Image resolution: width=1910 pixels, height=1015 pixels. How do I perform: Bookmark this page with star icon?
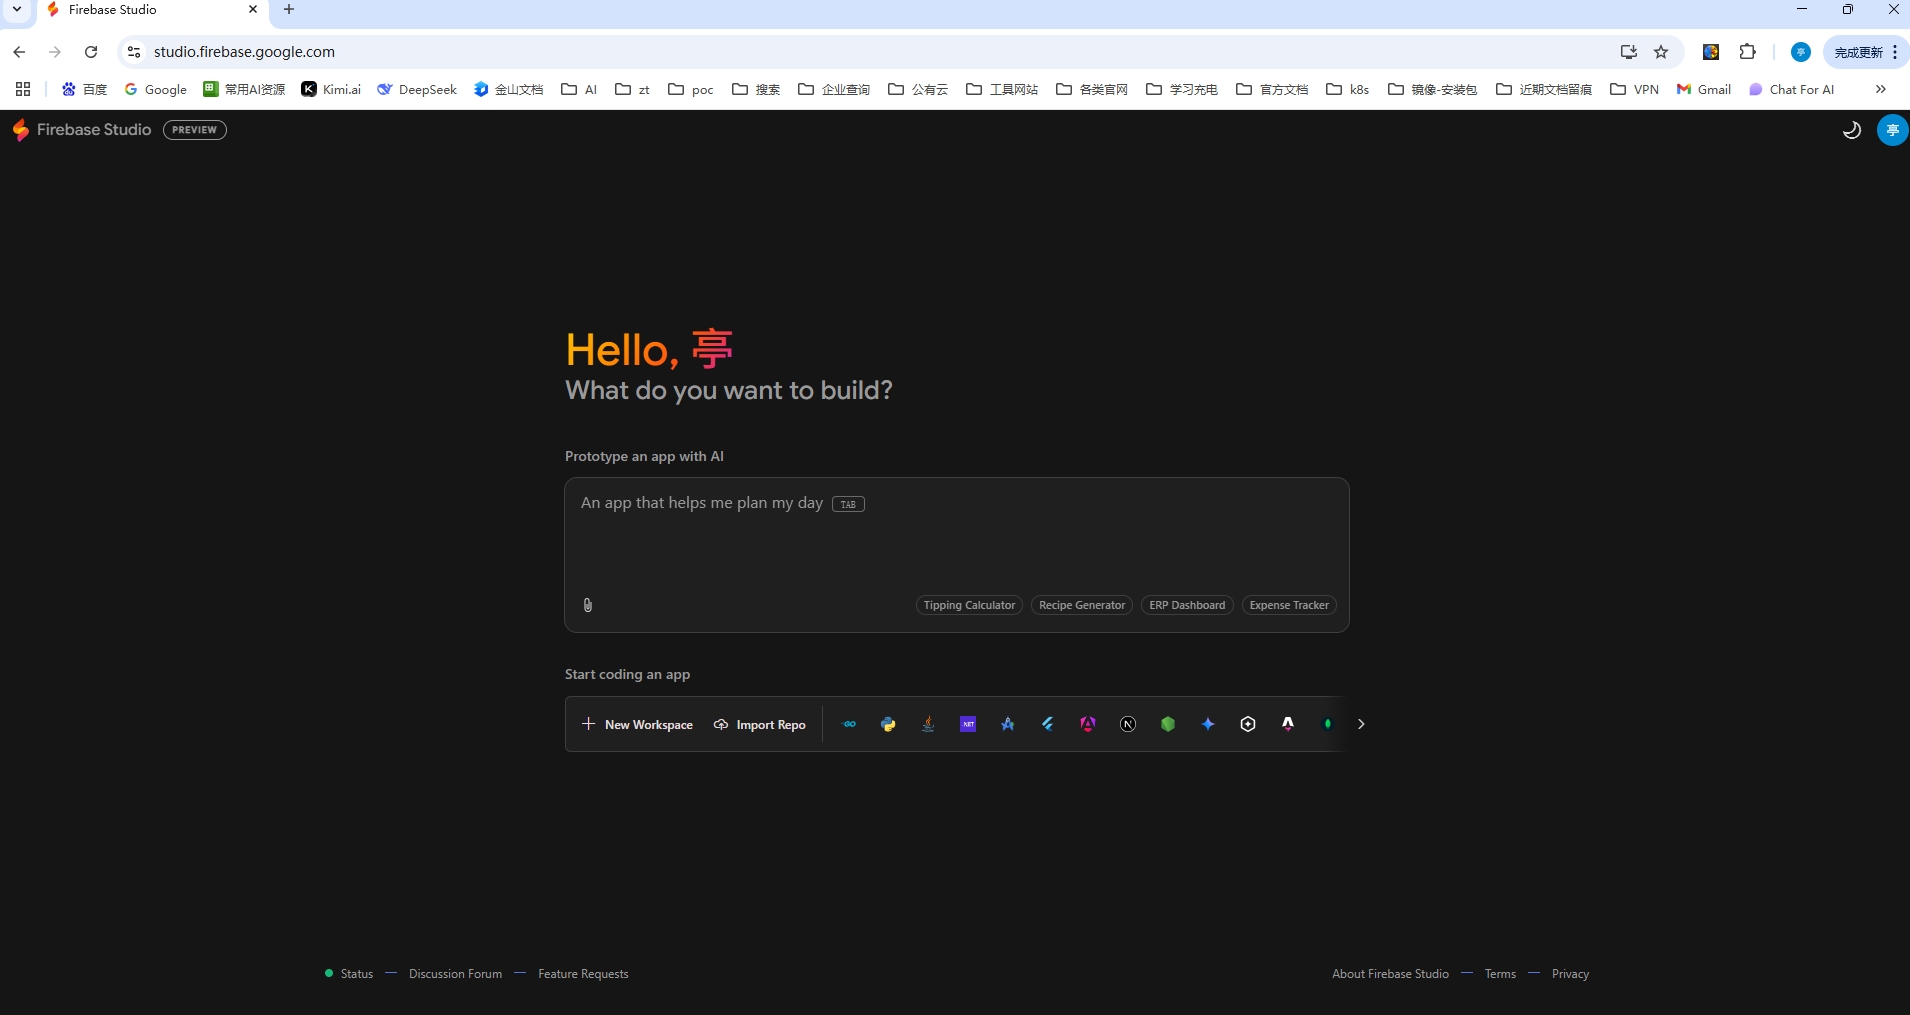[x=1661, y=52]
